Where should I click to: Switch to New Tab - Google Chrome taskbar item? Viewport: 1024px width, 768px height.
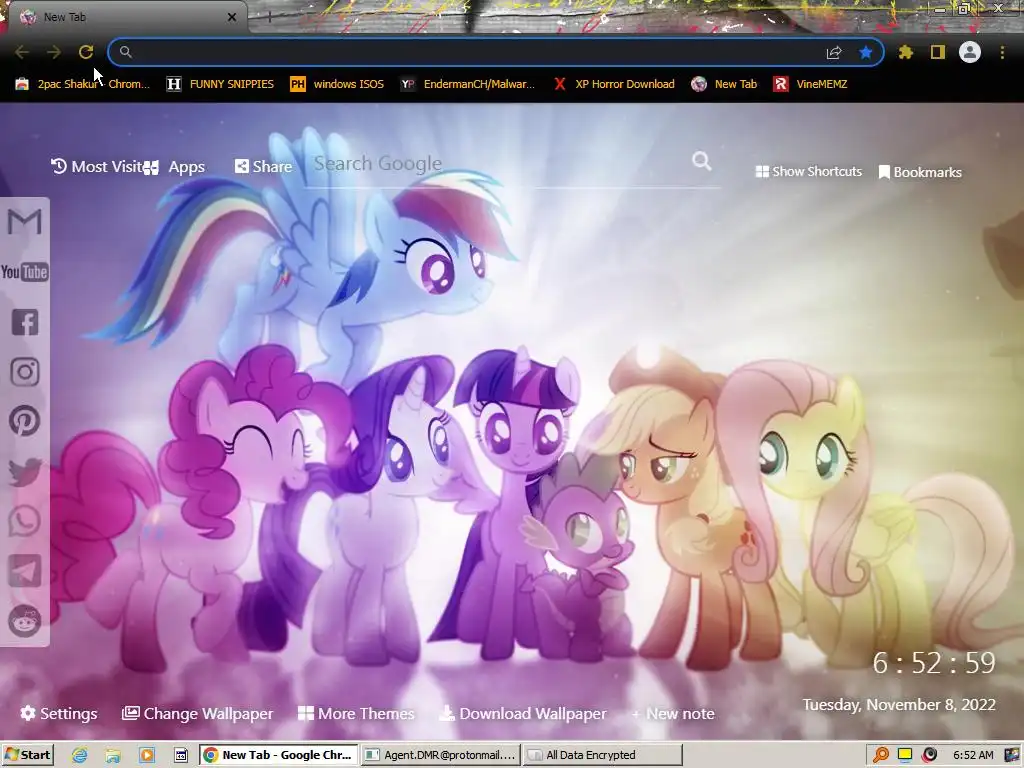pyautogui.click(x=279, y=755)
